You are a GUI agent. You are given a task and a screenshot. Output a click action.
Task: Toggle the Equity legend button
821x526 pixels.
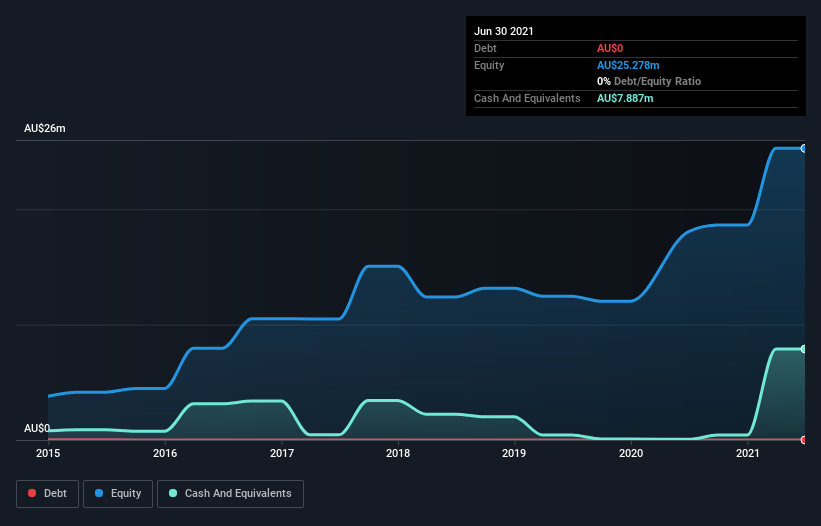(x=118, y=494)
